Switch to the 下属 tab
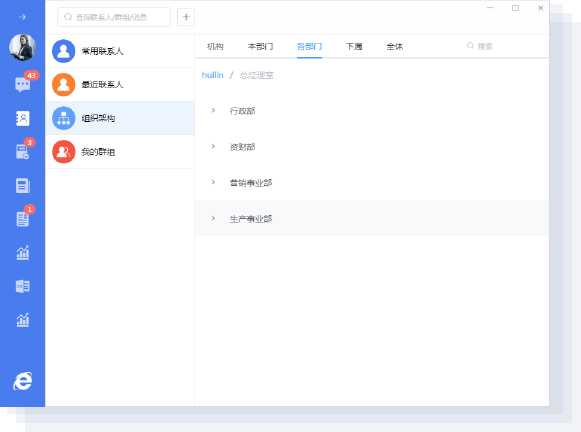Viewport: 581px width, 432px height. tap(354, 47)
